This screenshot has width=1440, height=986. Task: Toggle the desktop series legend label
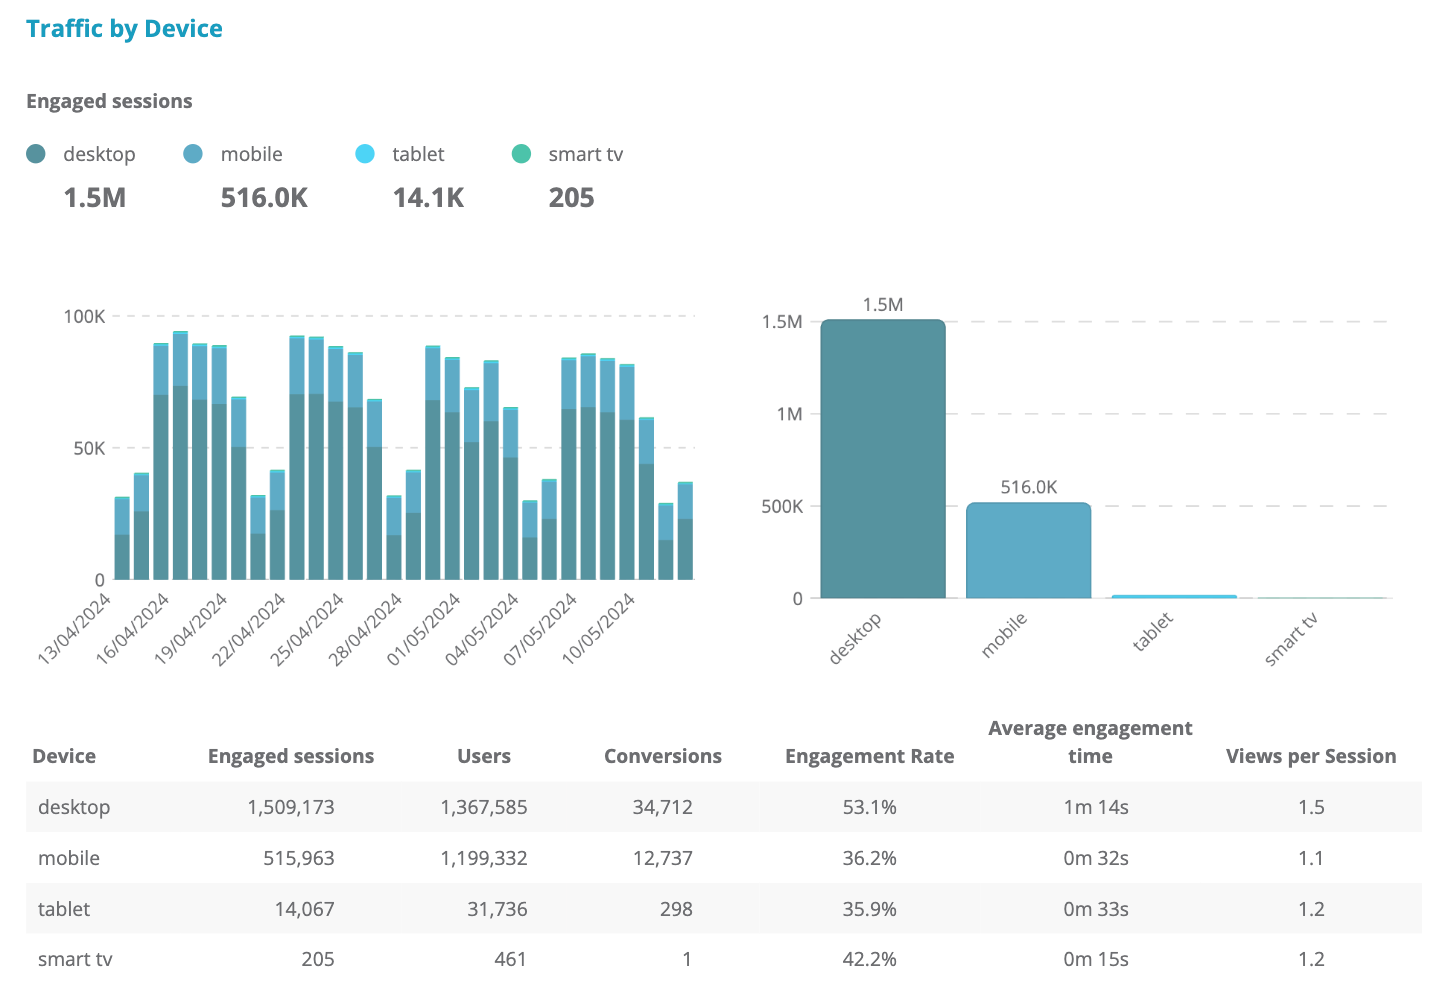99,154
